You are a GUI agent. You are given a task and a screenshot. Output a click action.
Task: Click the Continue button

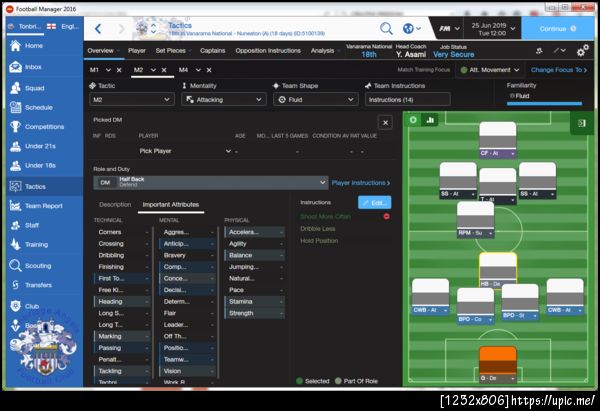pyautogui.click(x=558, y=29)
